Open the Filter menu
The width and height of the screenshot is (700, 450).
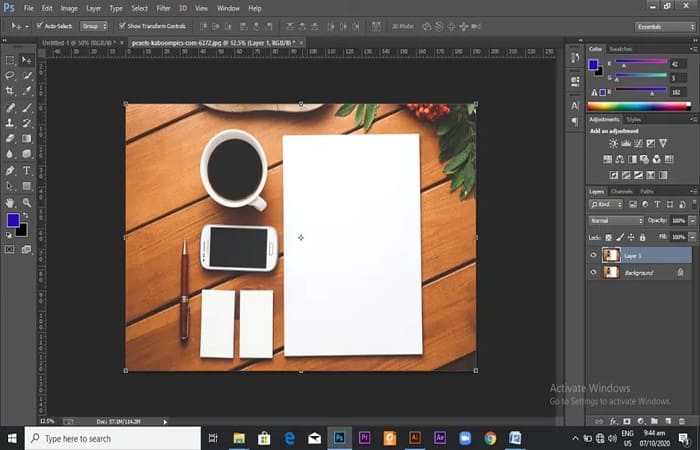click(x=163, y=8)
